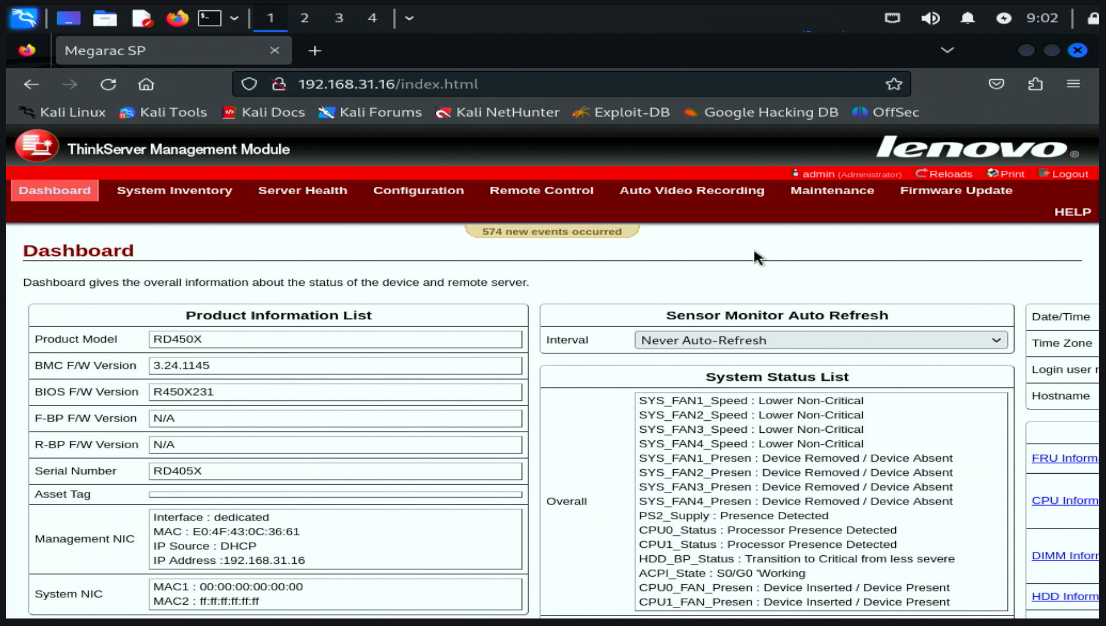The image size is (1106, 626).
Task: Open the Auto Video Recording menu
Action: [x=692, y=191]
